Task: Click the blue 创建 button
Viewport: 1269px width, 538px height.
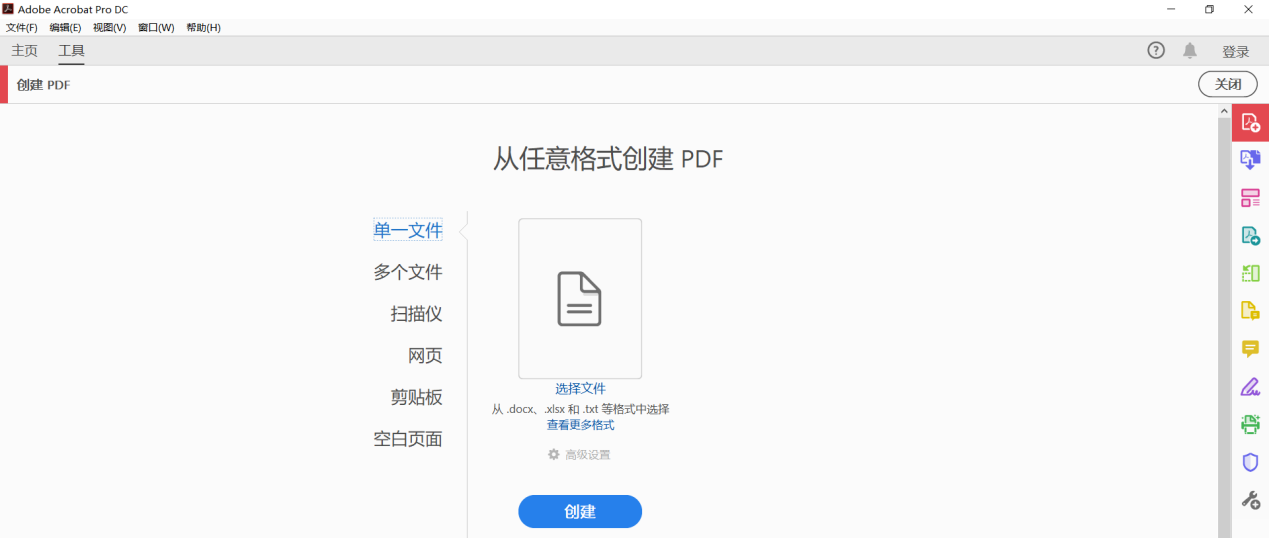Action: pyautogui.click(x=580, y=511)
